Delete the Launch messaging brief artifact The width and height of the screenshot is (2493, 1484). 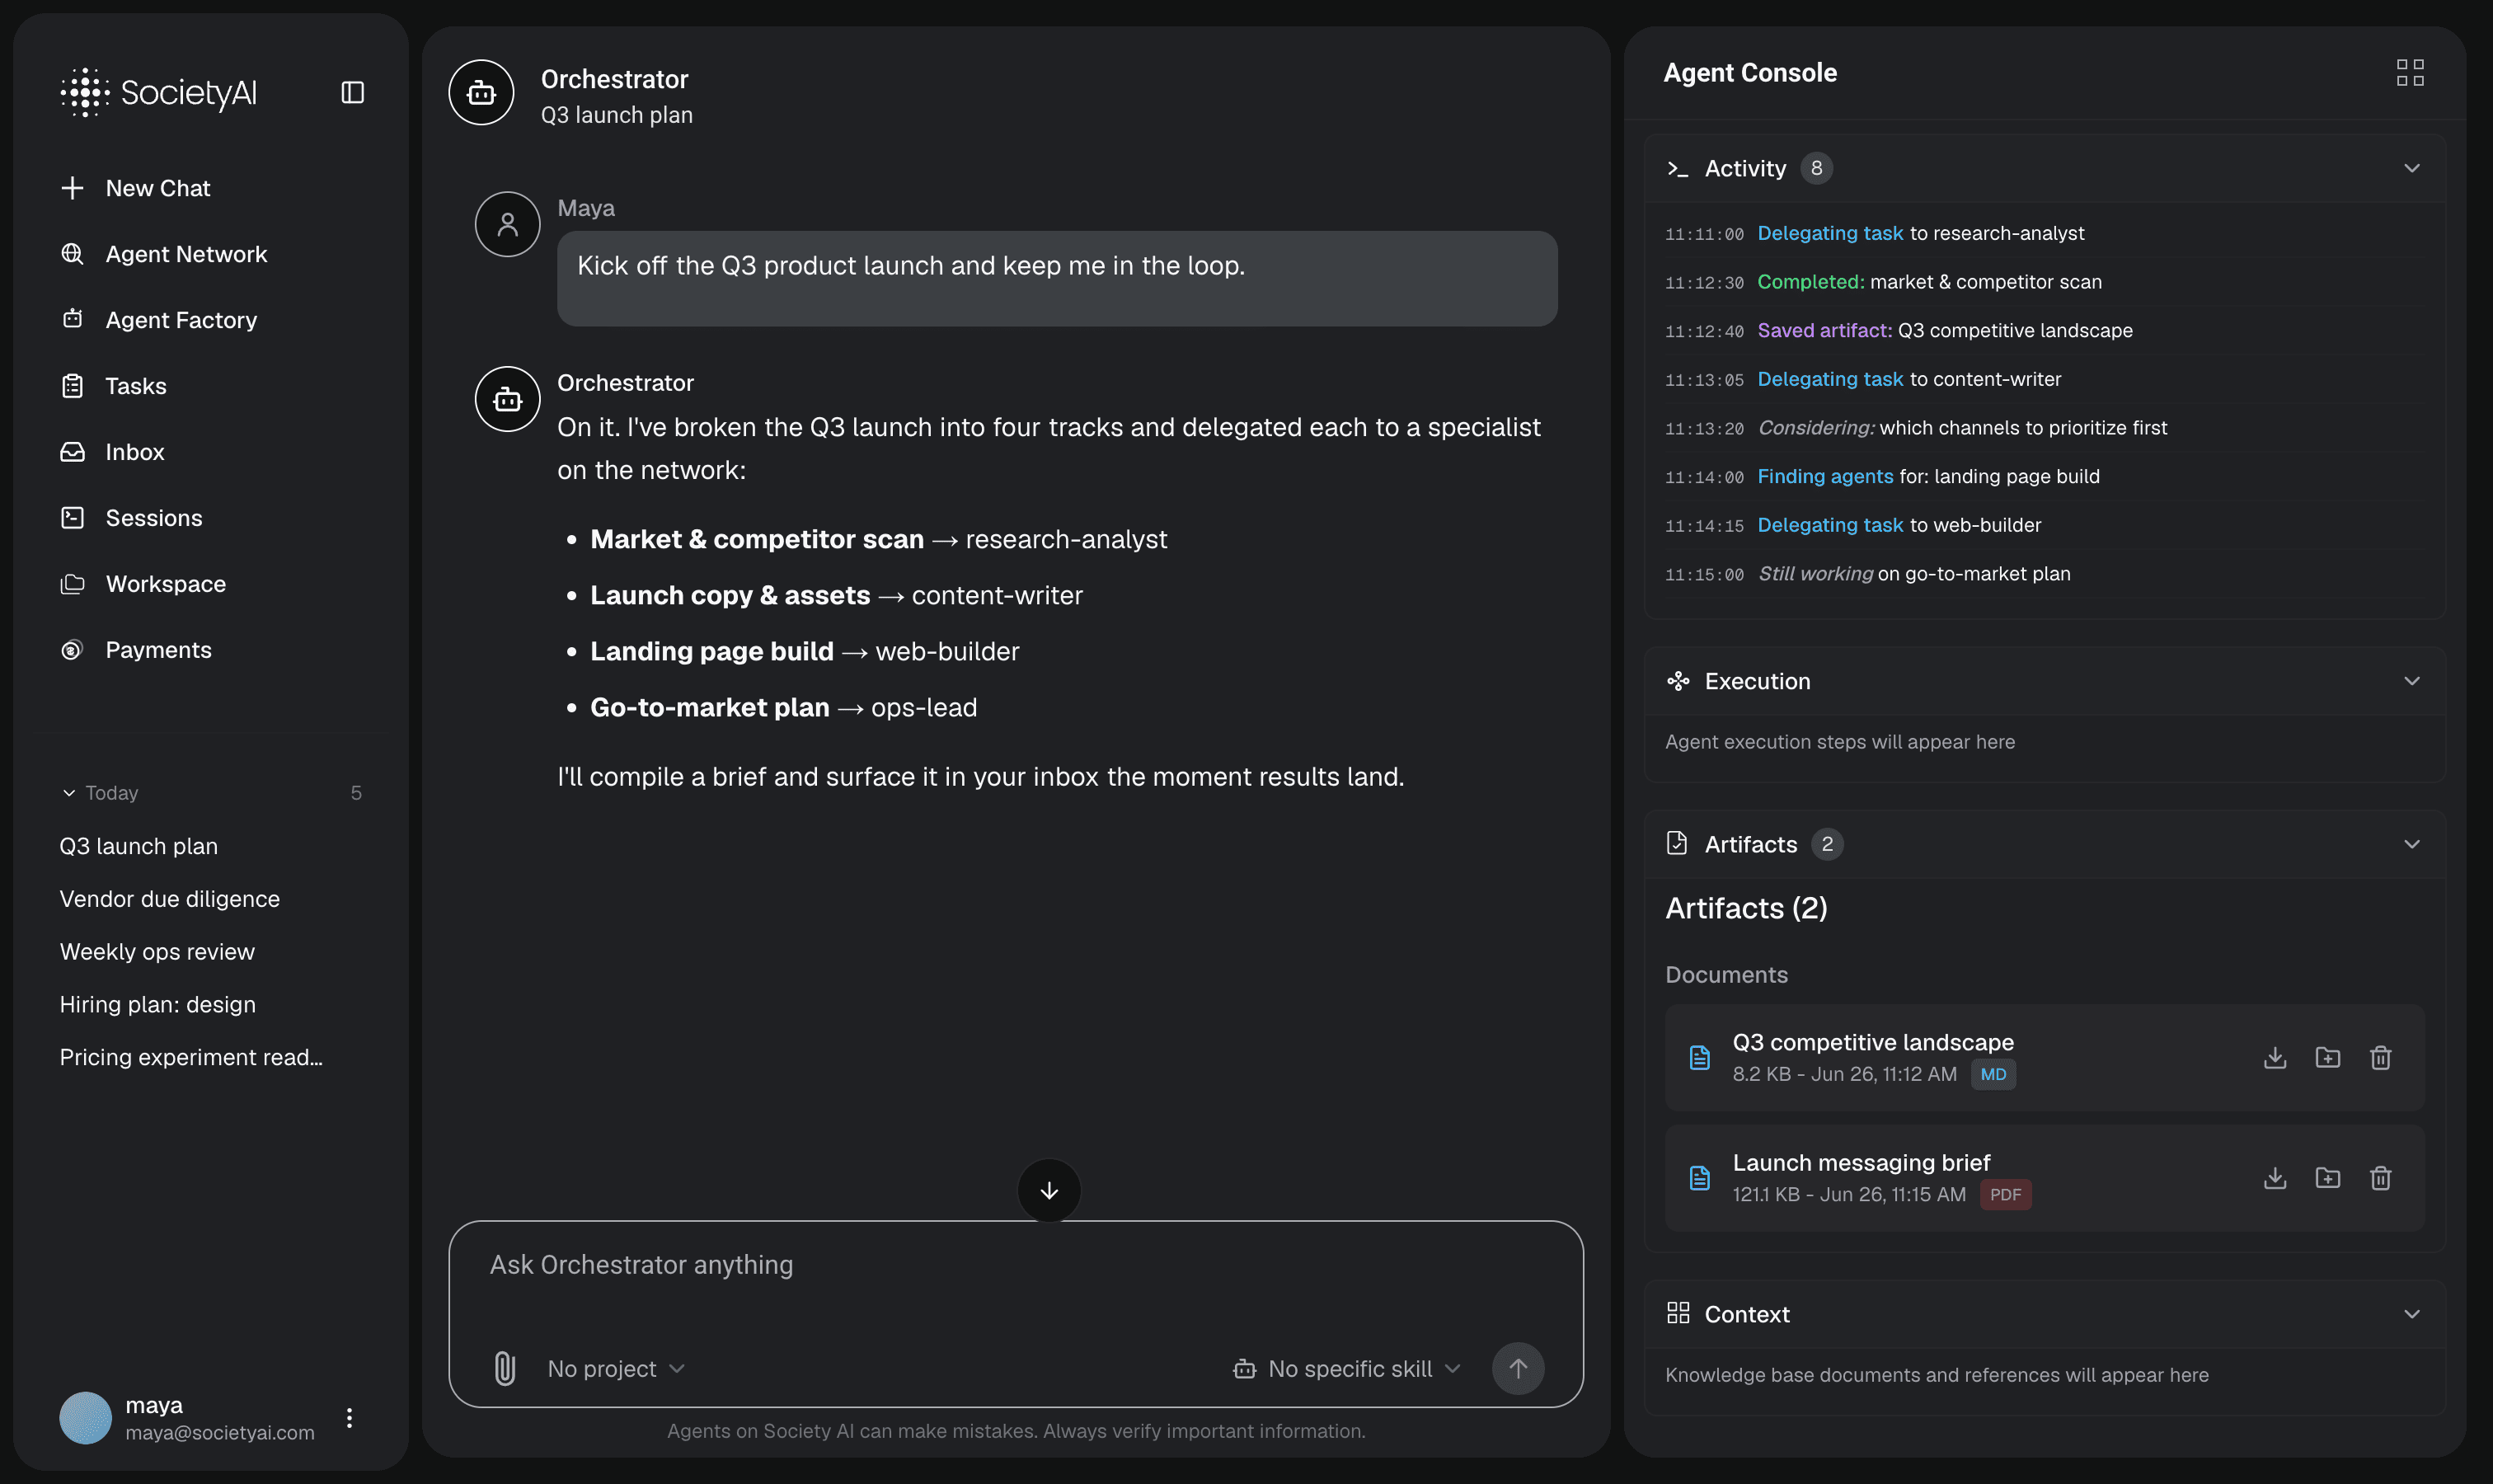[x=2381, y=1178]
